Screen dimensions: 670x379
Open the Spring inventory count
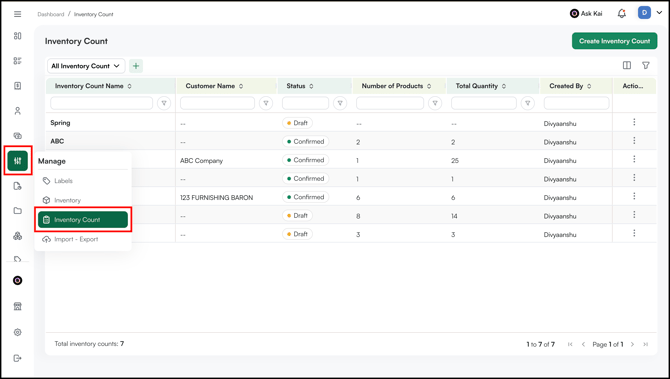click(60, 123)
